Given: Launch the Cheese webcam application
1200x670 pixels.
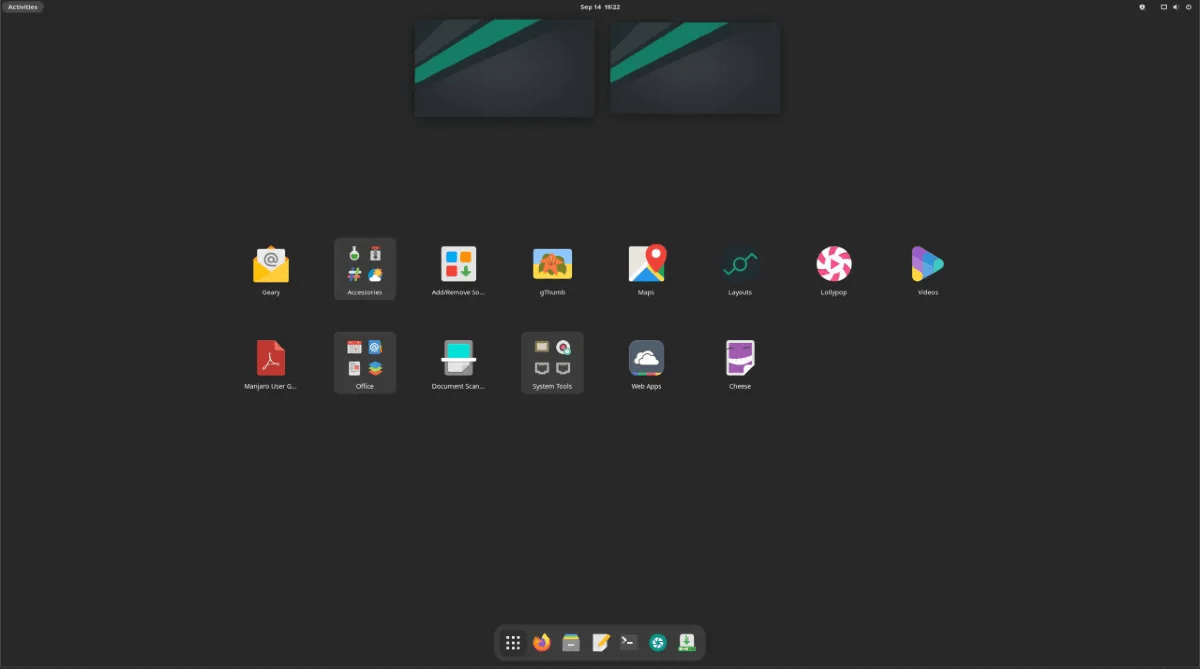Looking at the screenshot, I should point(739,358).
